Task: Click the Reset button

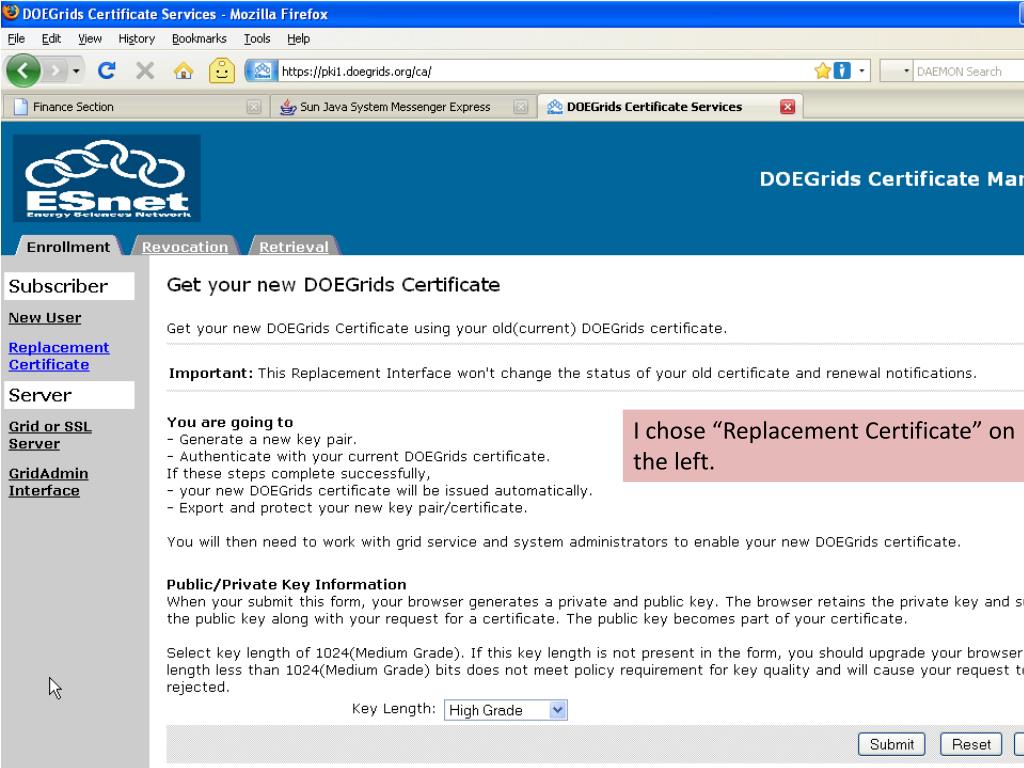Action: (971, 744)
